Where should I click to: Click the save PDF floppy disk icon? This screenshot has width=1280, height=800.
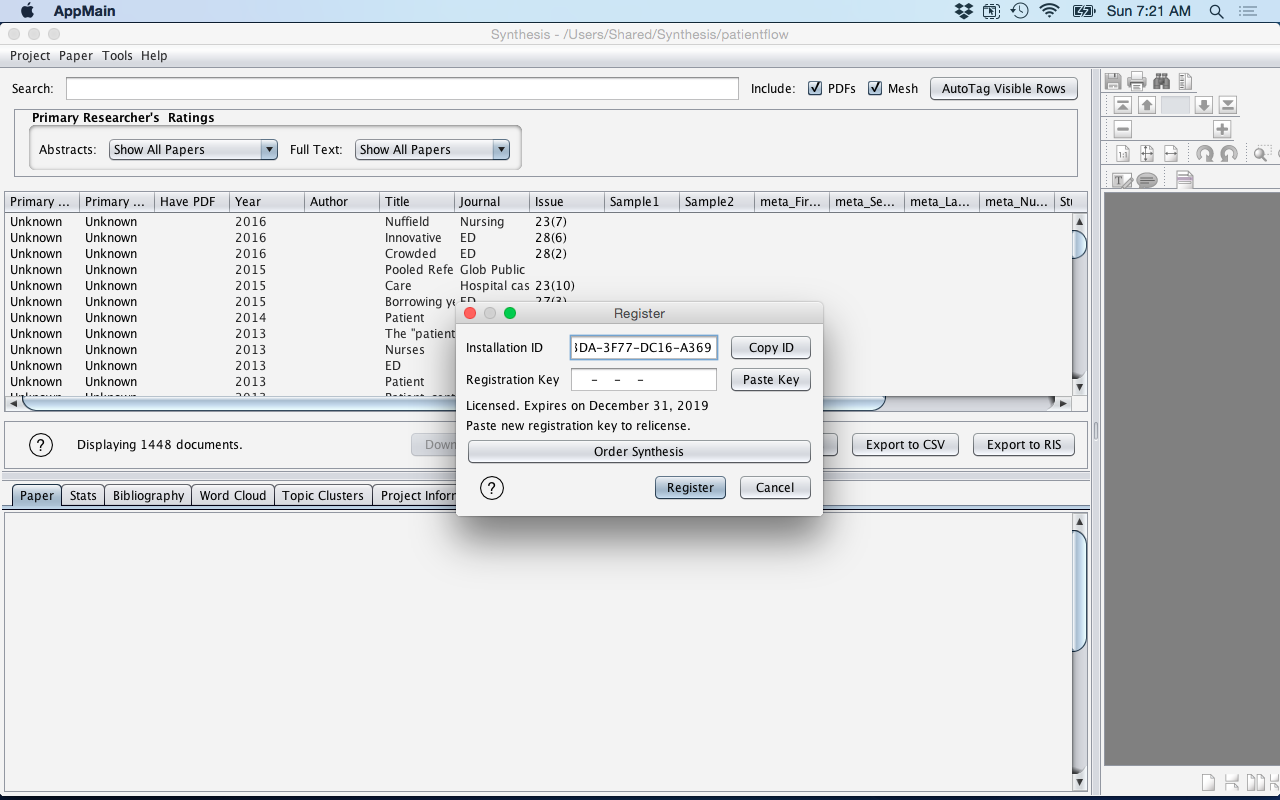pos(1113,82)
